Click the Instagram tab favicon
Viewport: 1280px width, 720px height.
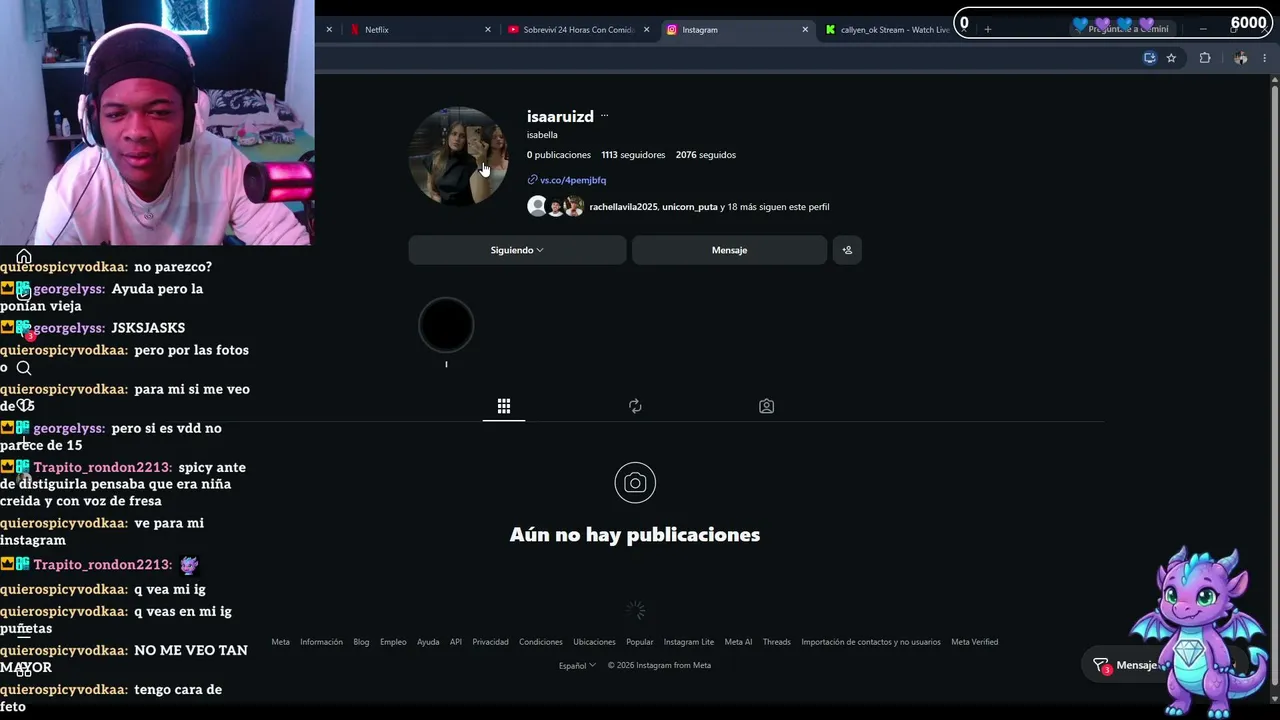672,30
